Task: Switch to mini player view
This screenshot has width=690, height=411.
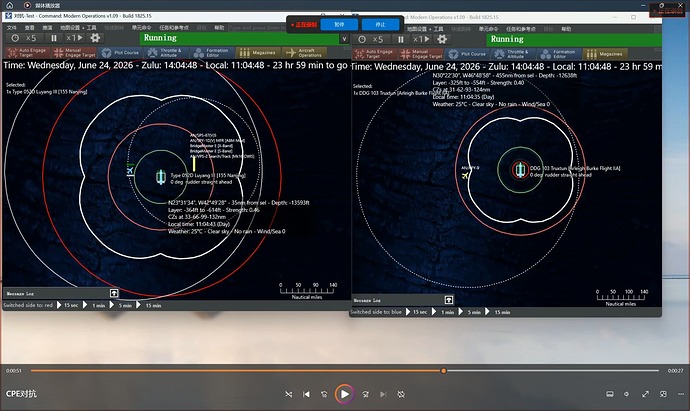Action: point(663,394)
